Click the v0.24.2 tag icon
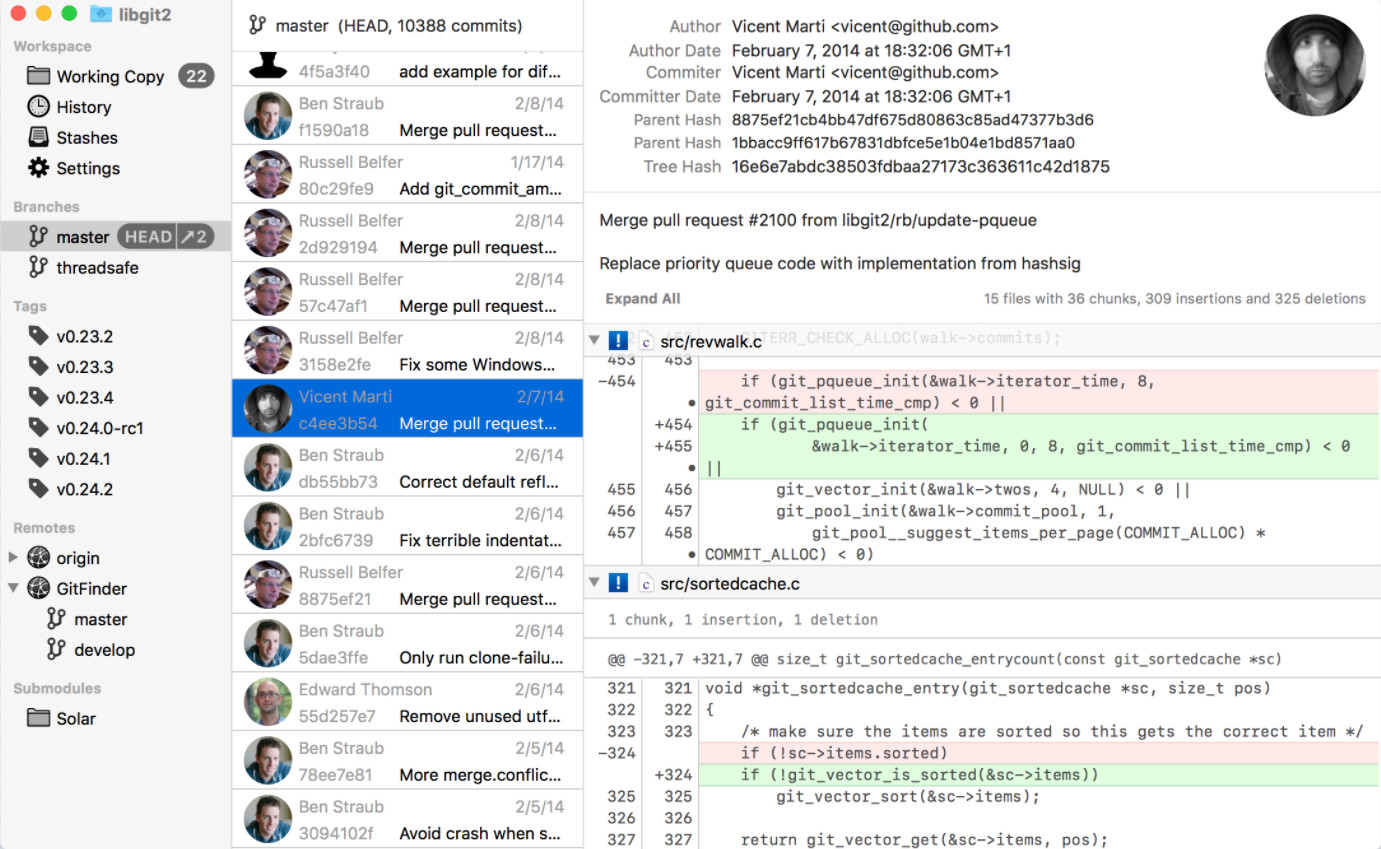This screenshot has height=849, width=1381. tap(38, 489)
